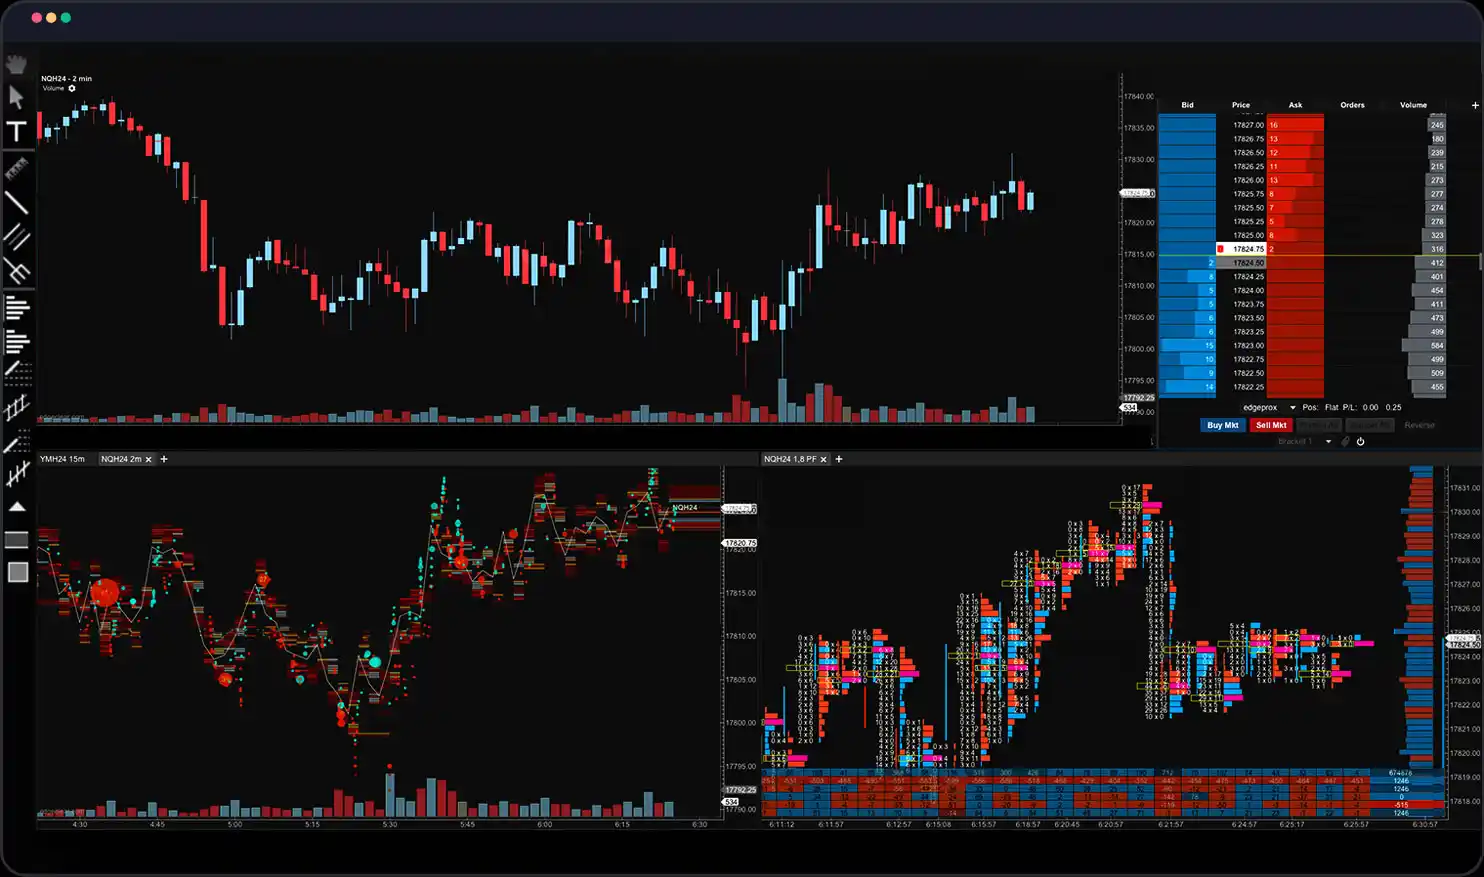Expand the Bracket 1 dropdown
1484x877 pixels.
(x=1328, y=441)
